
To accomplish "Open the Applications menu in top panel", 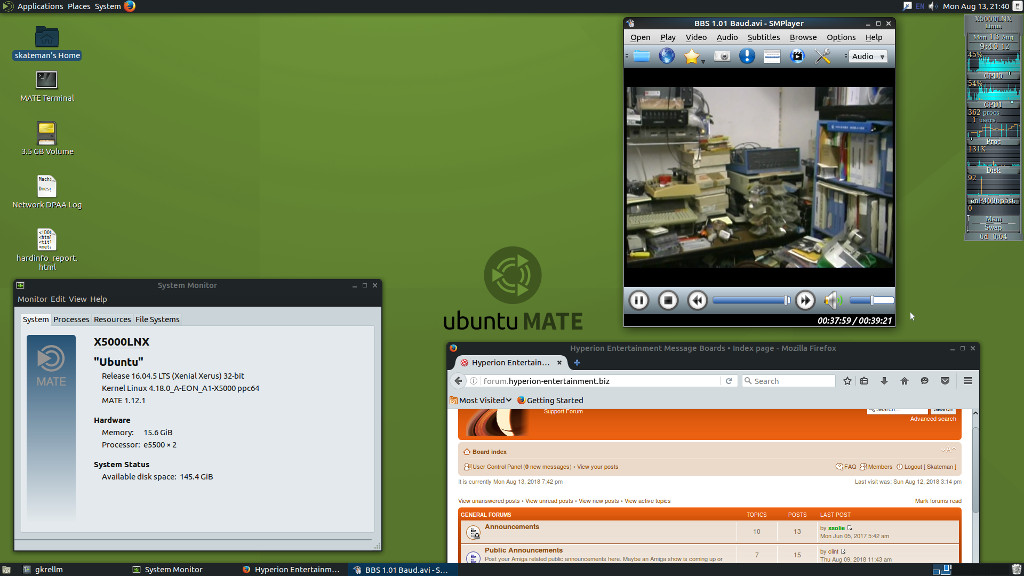I will tap(40, 6).
